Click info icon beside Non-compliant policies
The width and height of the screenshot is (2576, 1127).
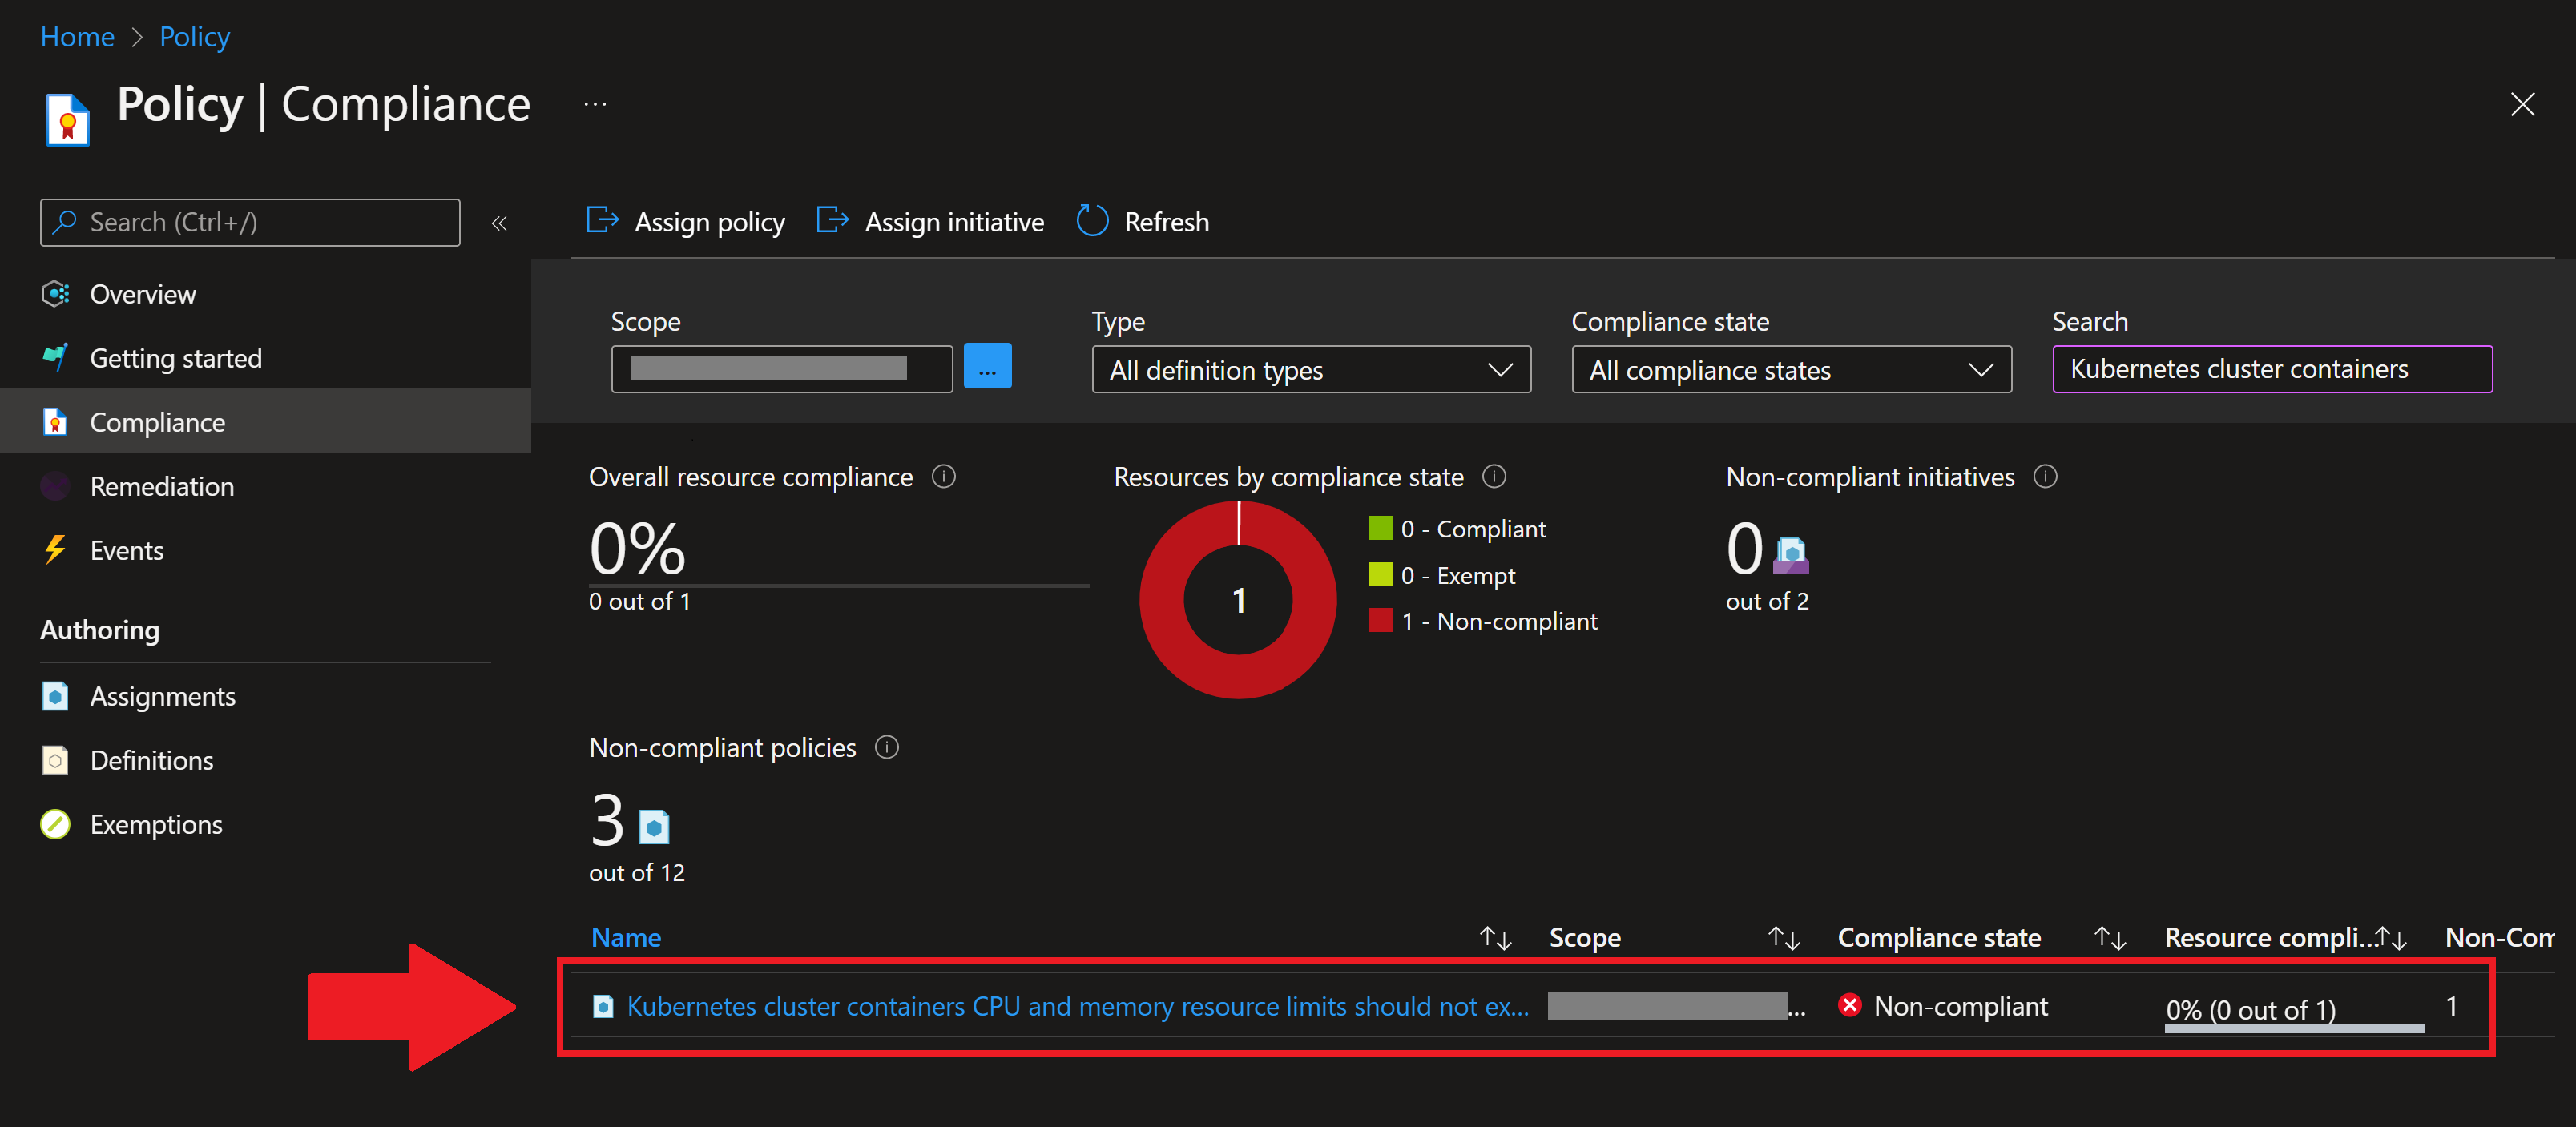[x=886, y=747]
